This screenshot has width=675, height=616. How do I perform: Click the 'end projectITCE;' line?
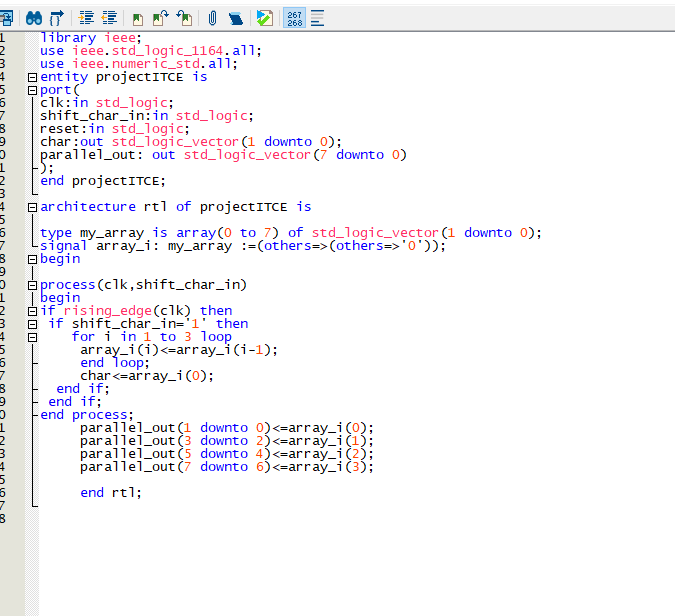point(103,181)
